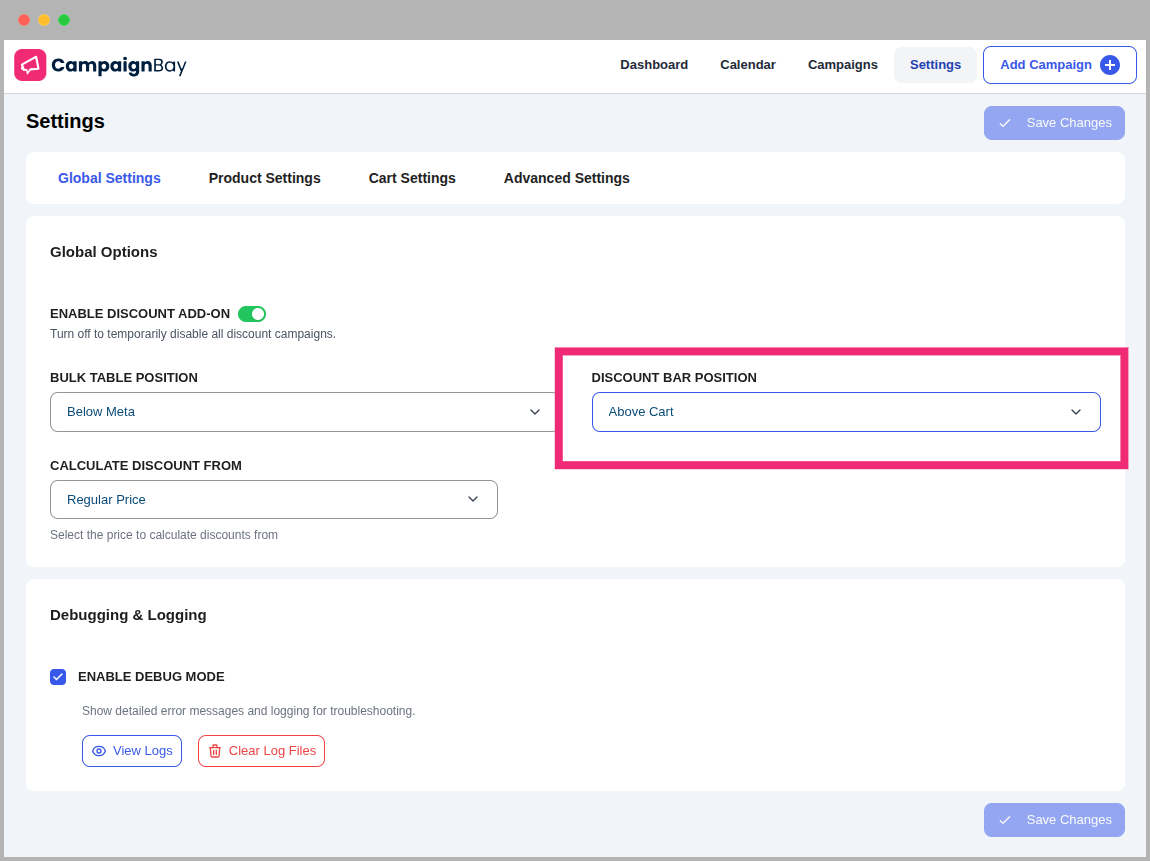
Task: Click the eye icon on View Logs
Action: click(x=99, y=751)
